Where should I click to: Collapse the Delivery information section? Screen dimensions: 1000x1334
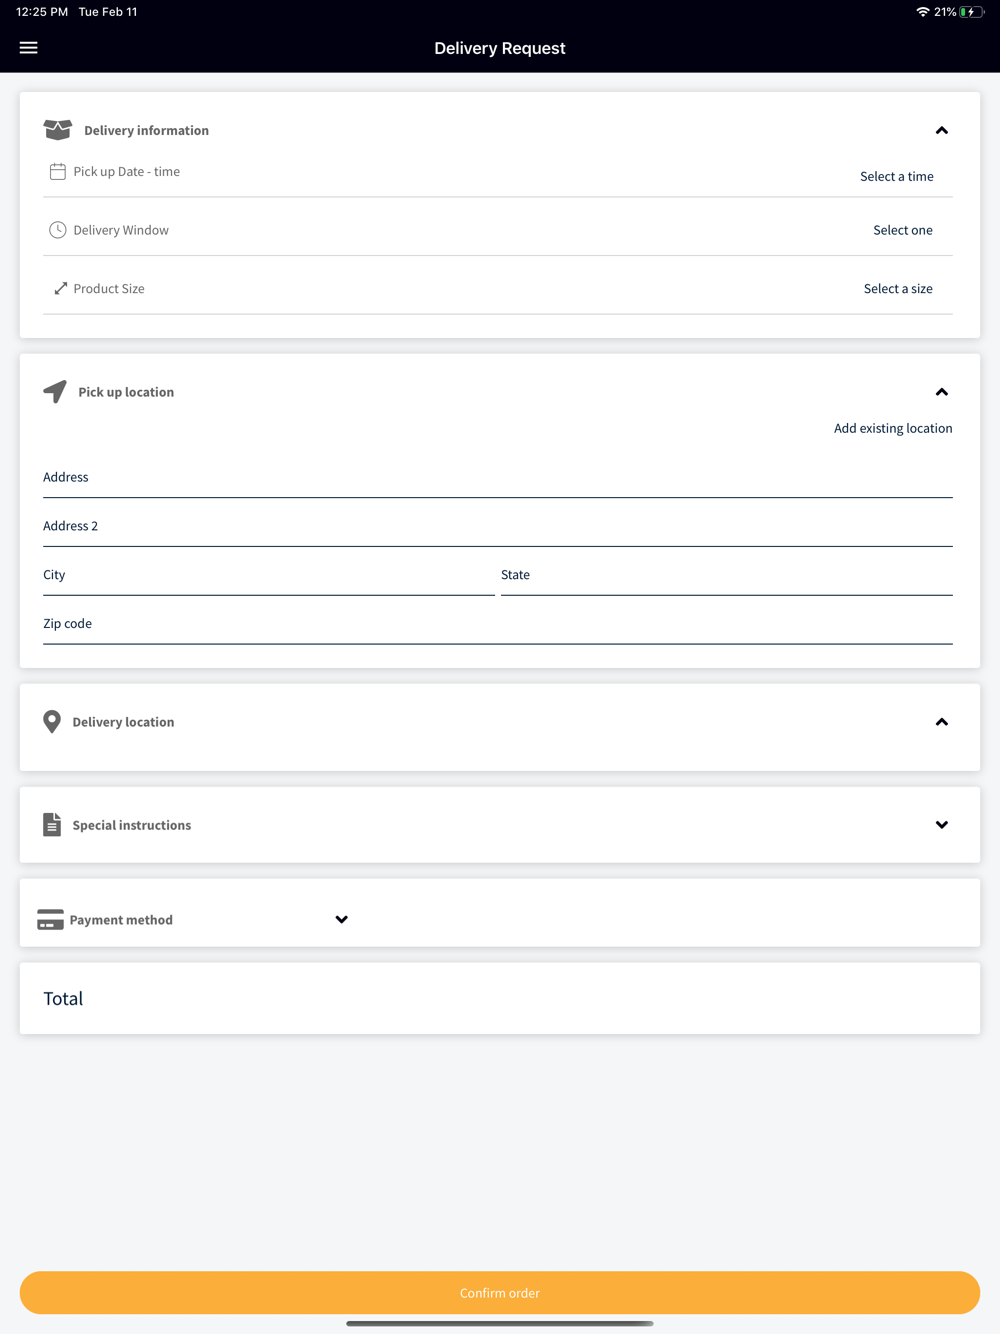[x=941, y=131]
